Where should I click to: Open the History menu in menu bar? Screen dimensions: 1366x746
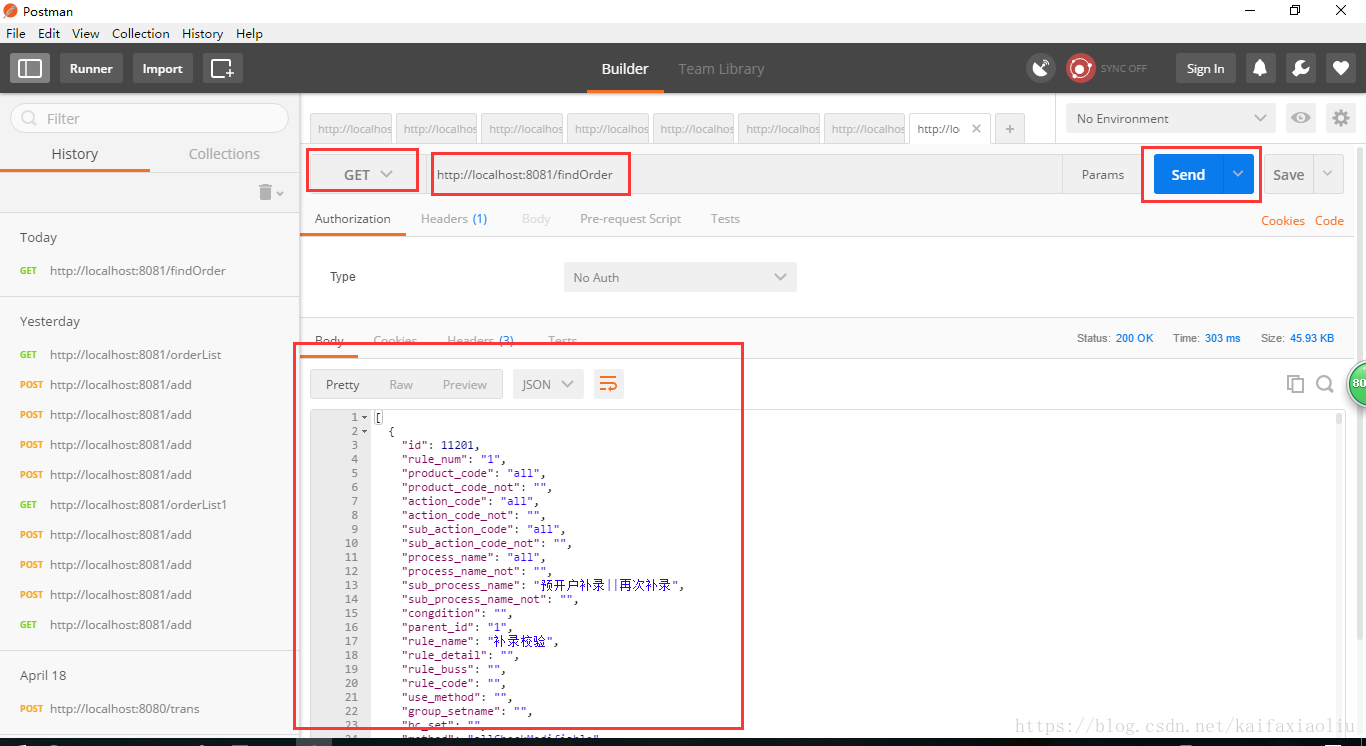[203, 33]
